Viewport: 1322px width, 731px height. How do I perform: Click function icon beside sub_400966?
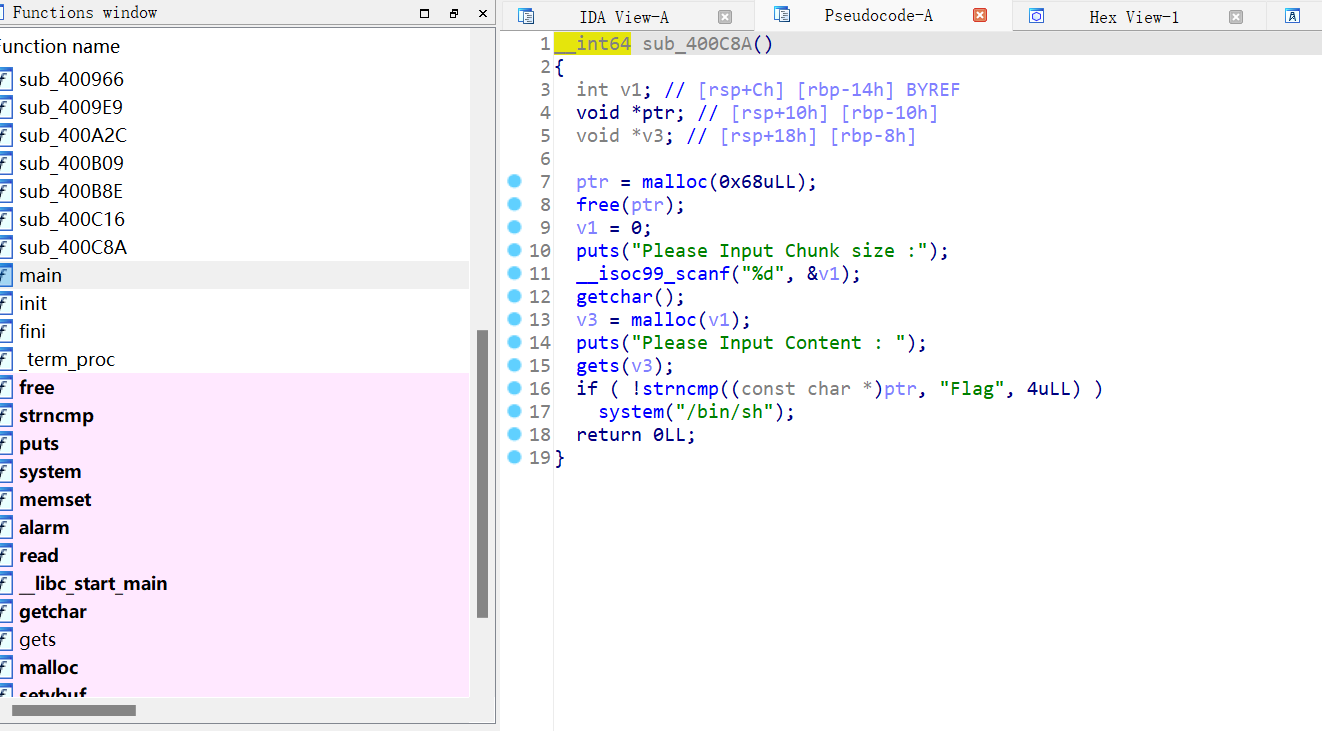click(5, 79)
